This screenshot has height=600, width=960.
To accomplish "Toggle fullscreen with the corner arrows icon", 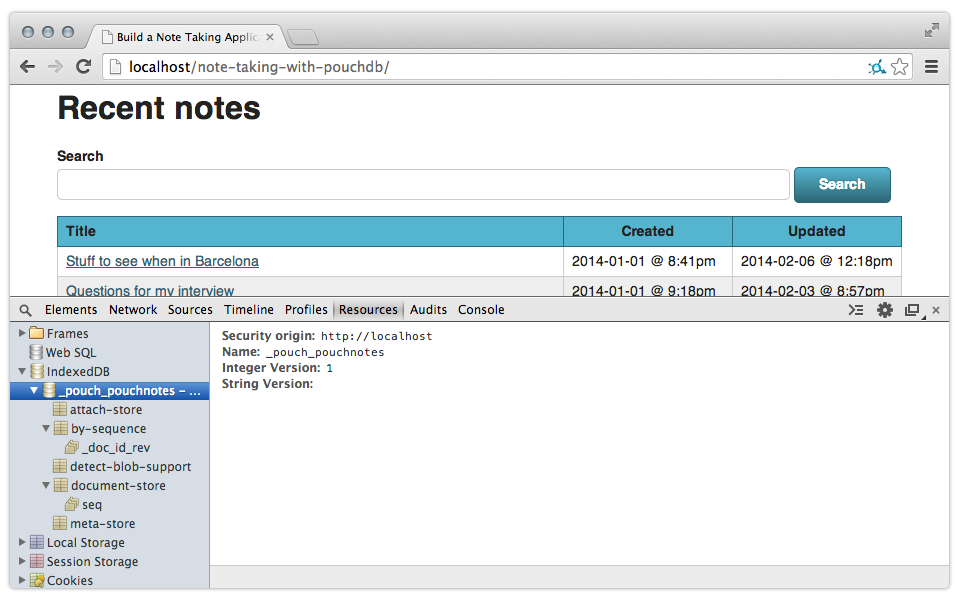I will point(932,30).
